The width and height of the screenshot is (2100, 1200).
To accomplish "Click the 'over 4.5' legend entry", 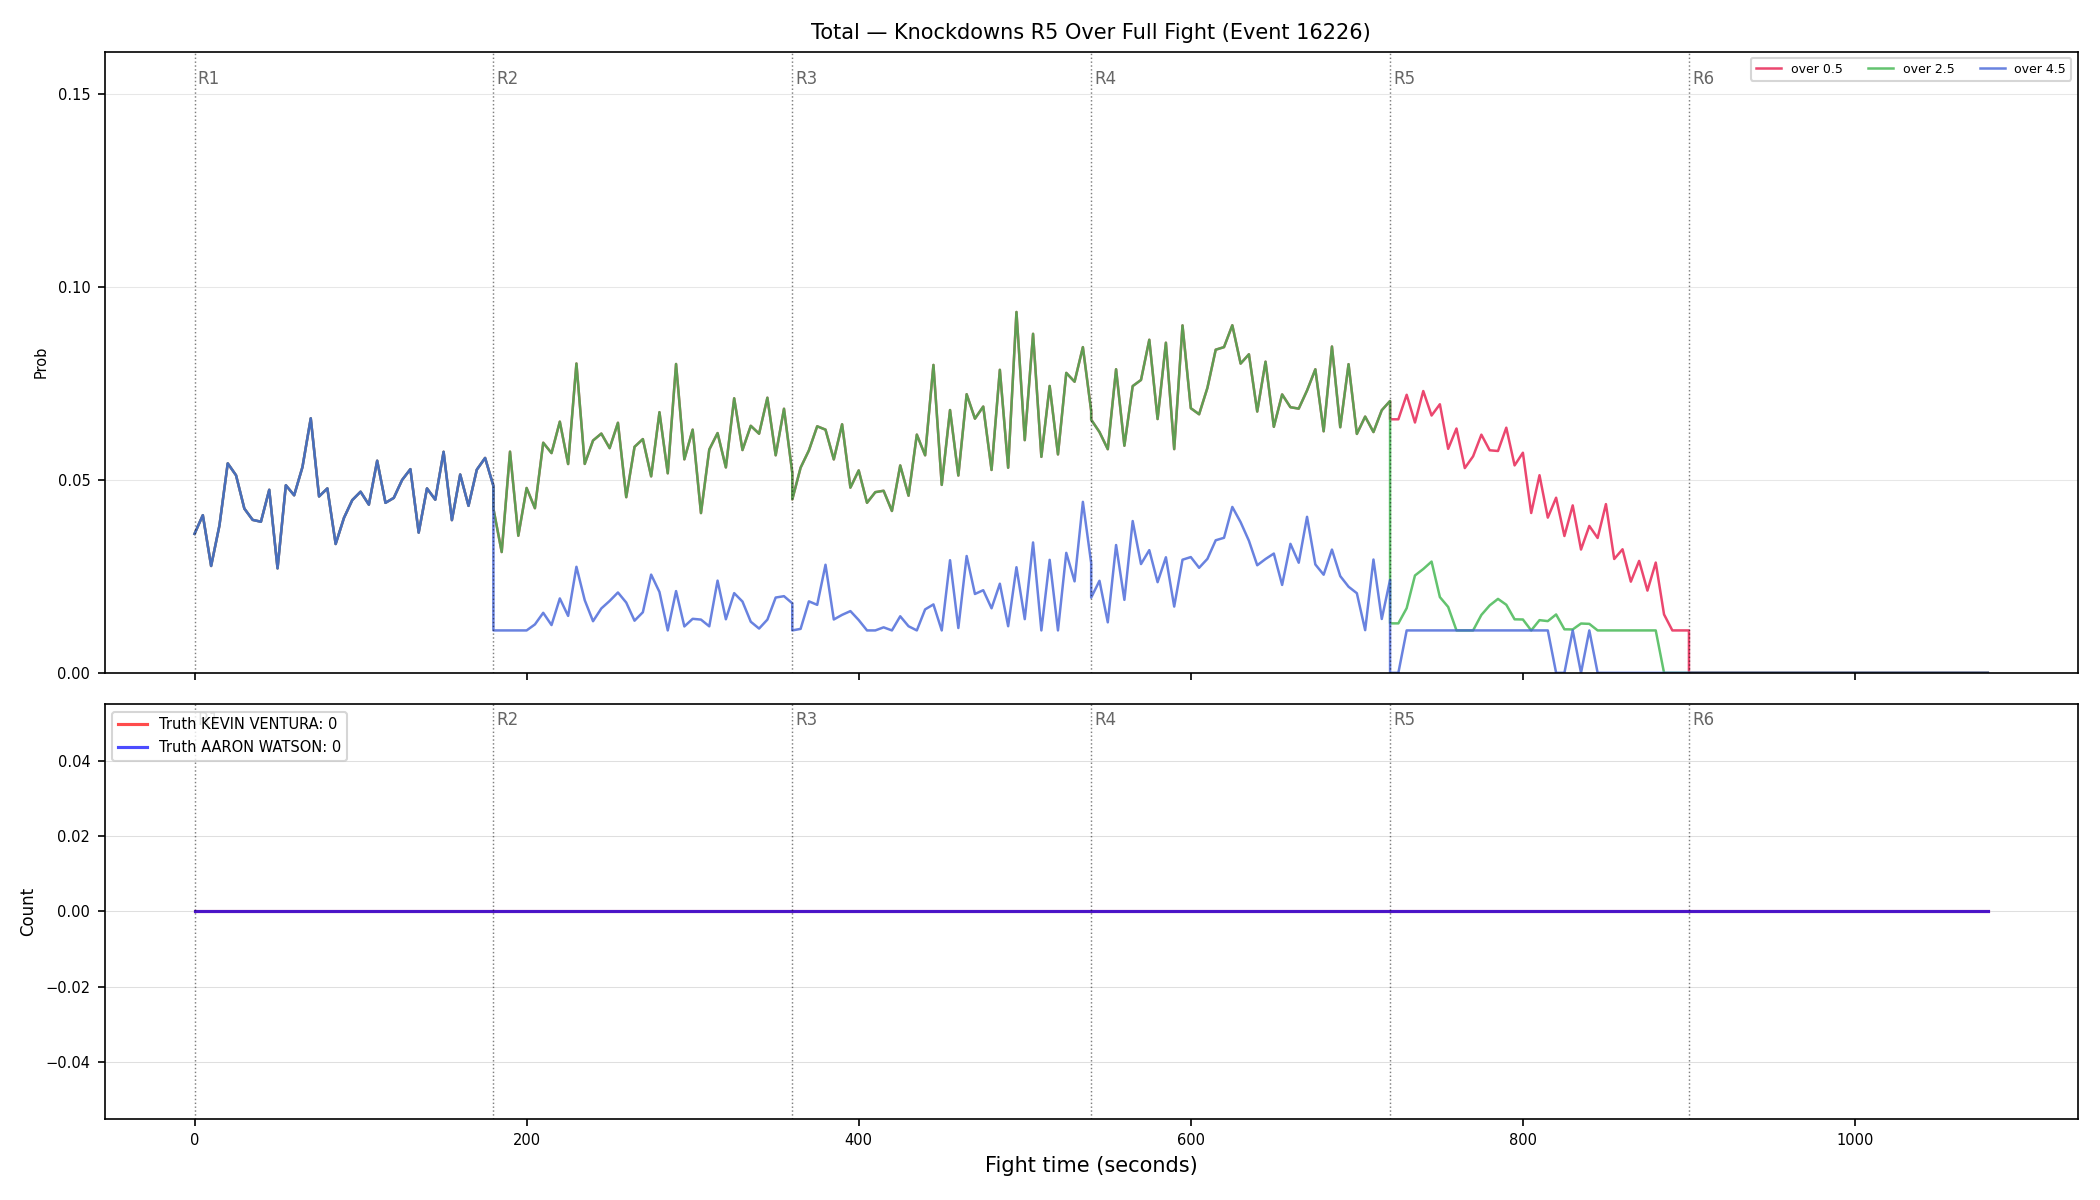I will 2022,69.
